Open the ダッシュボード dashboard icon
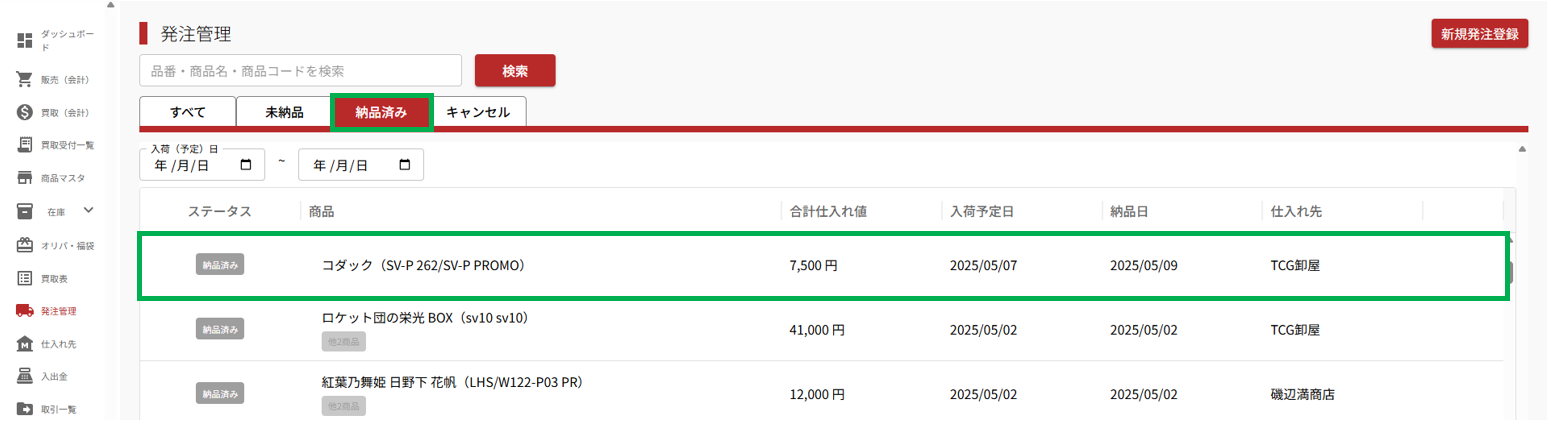This screenshot has width=1553, height=425. [25, 40]
